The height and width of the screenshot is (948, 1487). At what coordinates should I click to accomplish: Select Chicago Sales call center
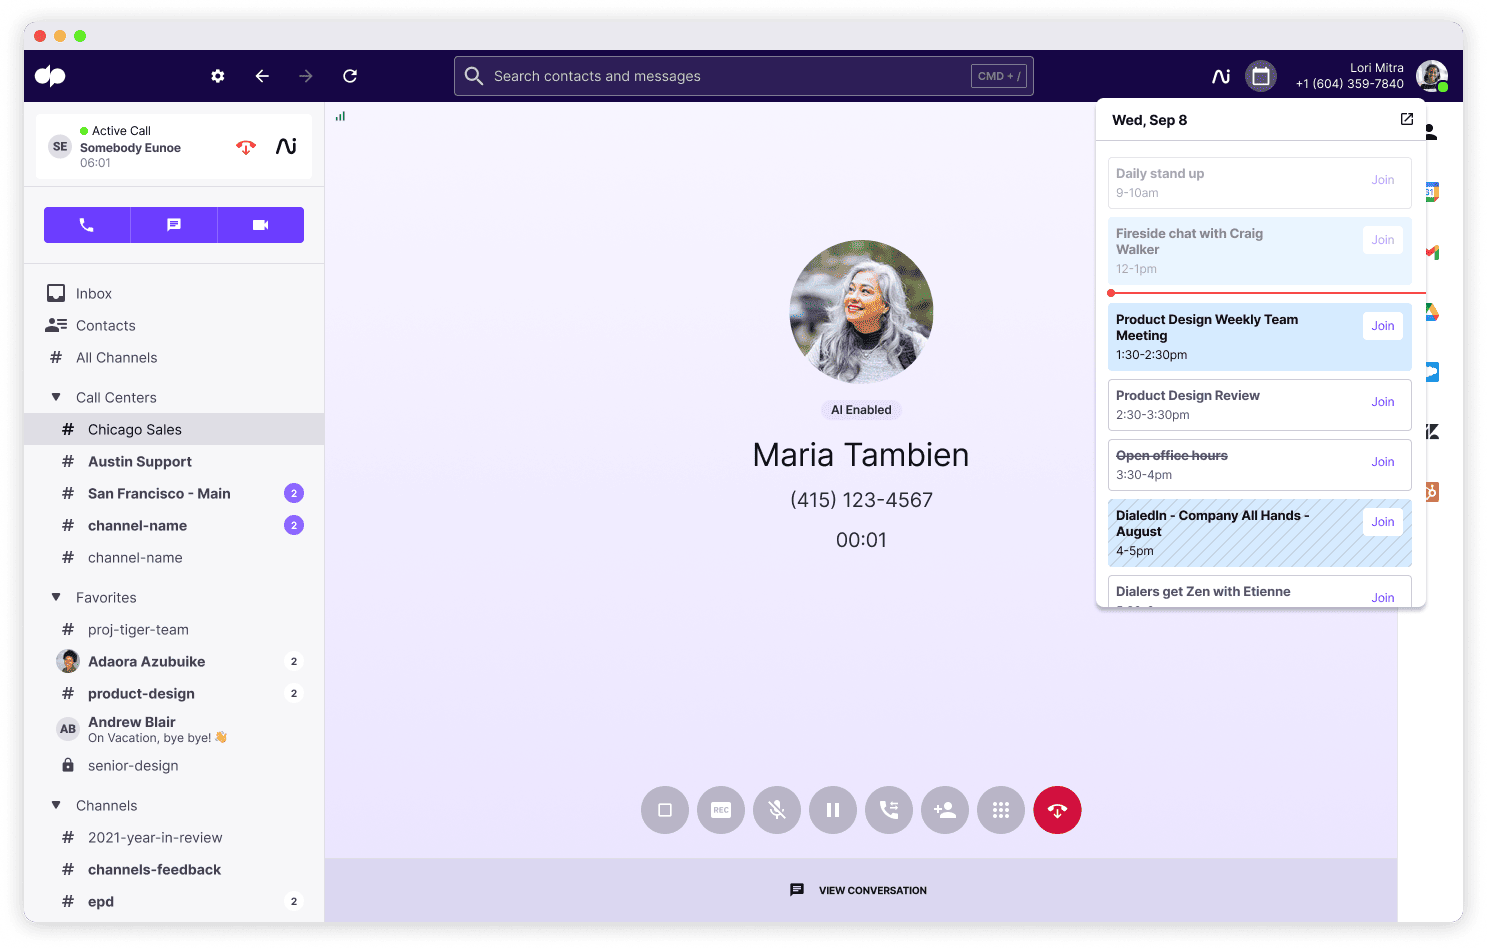174,429
